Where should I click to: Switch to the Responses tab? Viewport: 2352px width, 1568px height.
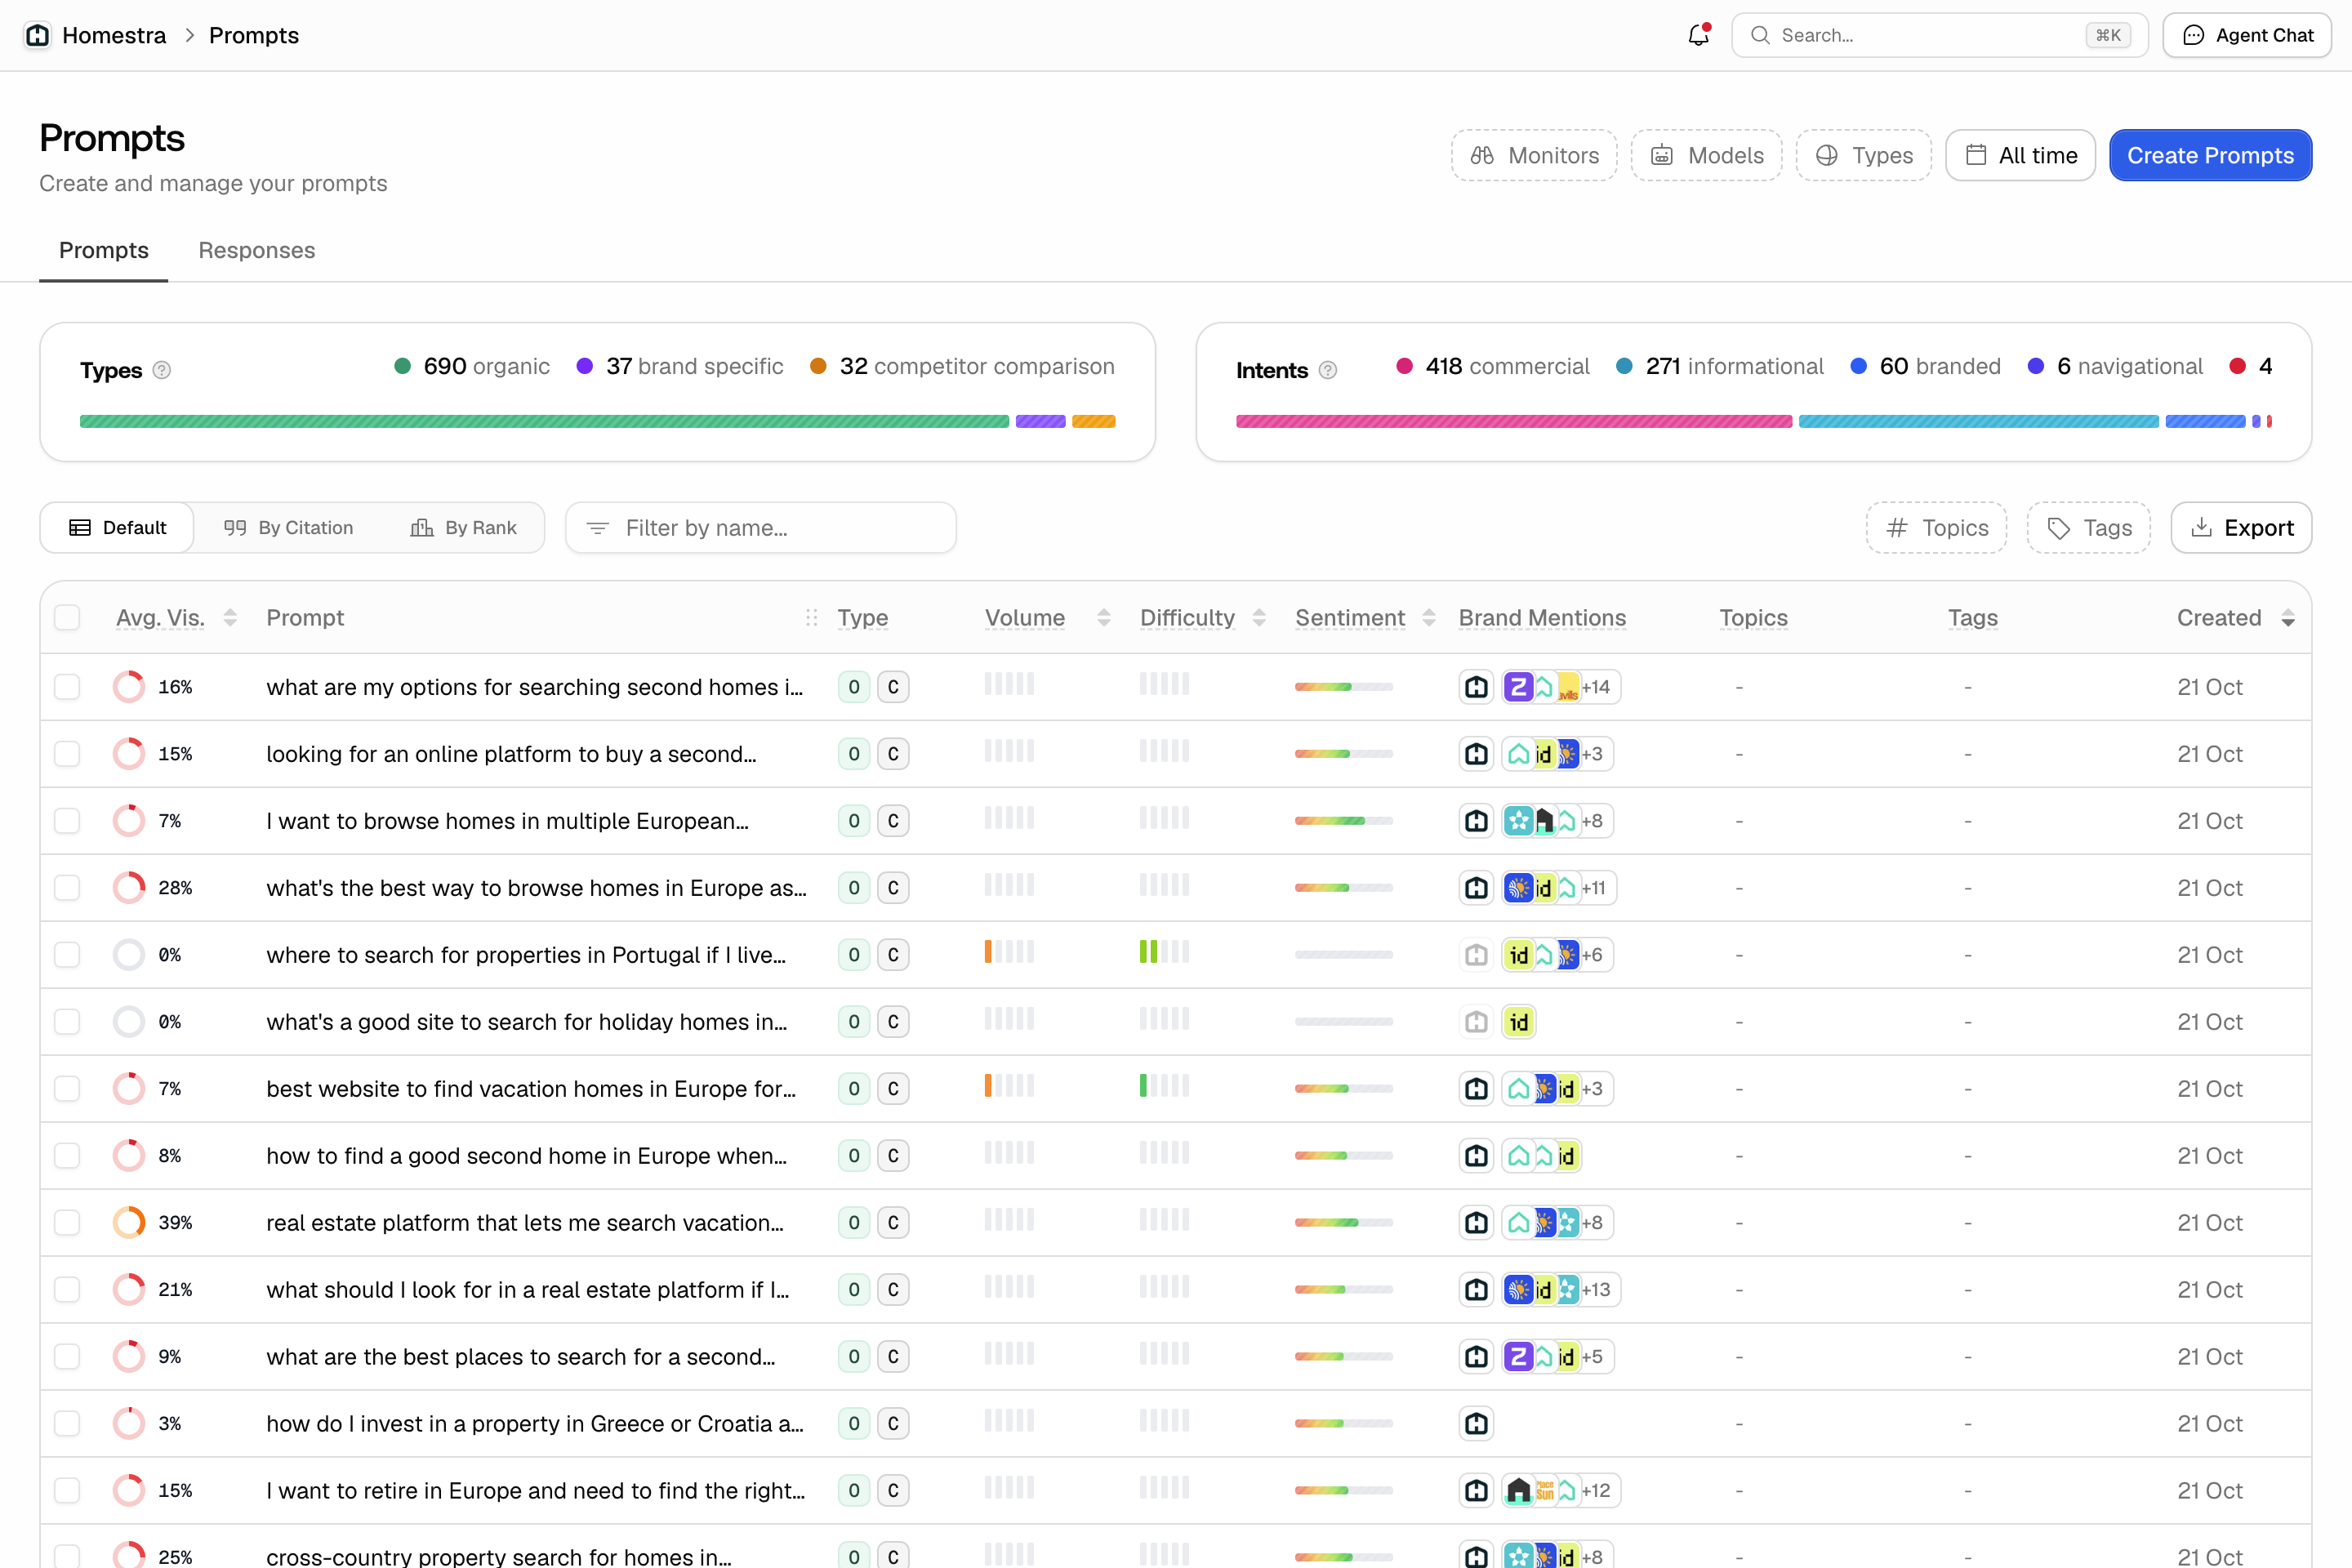pos(257,250)
